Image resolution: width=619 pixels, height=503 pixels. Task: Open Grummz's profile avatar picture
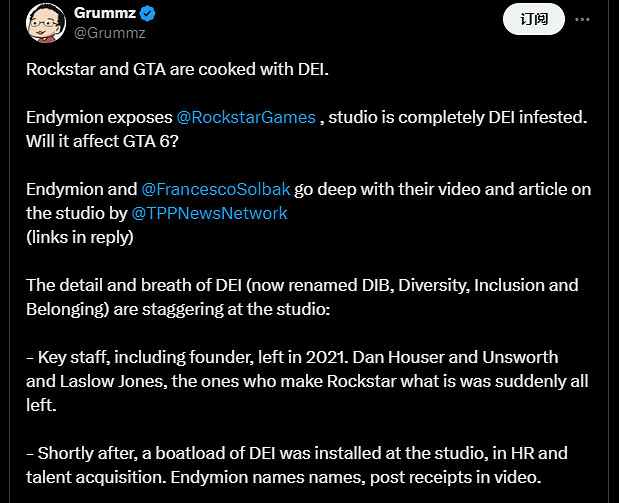43,24
